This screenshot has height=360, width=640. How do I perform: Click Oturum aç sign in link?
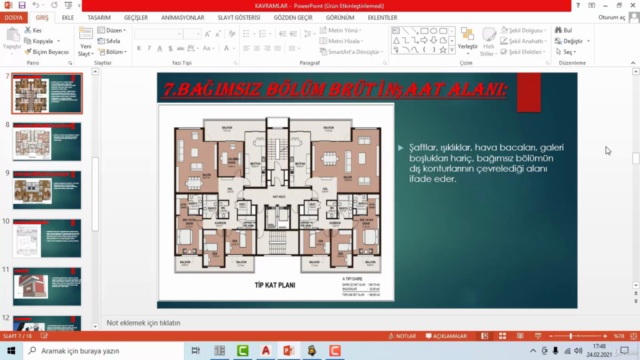point(612,18)
